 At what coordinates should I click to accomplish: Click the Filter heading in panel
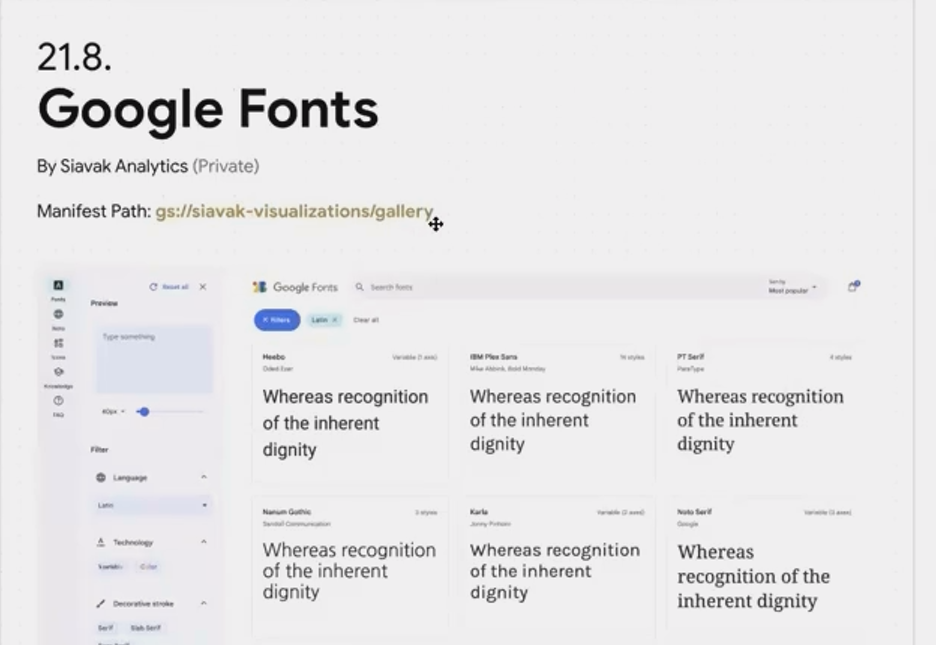coord(99,449)
